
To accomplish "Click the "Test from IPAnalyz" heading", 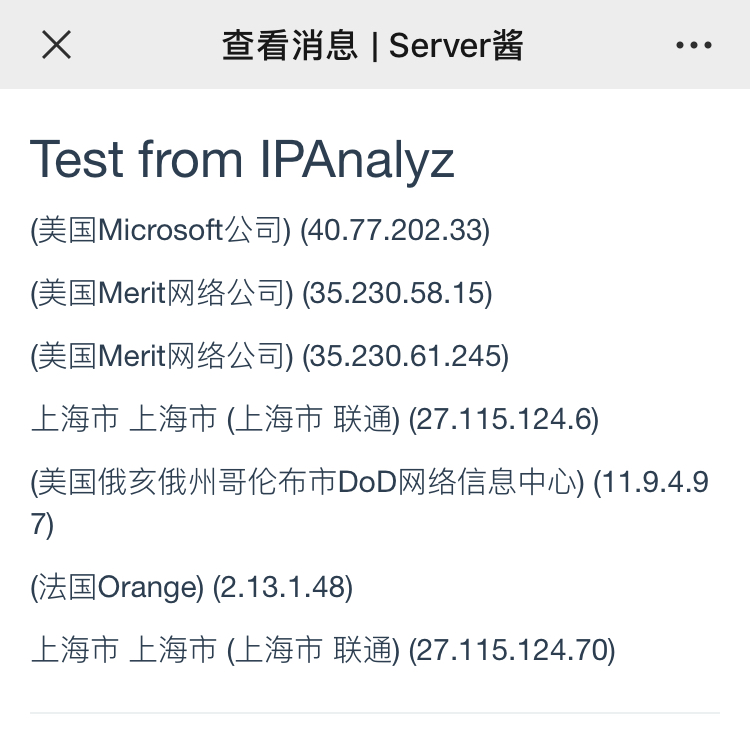I will point(242,159).
